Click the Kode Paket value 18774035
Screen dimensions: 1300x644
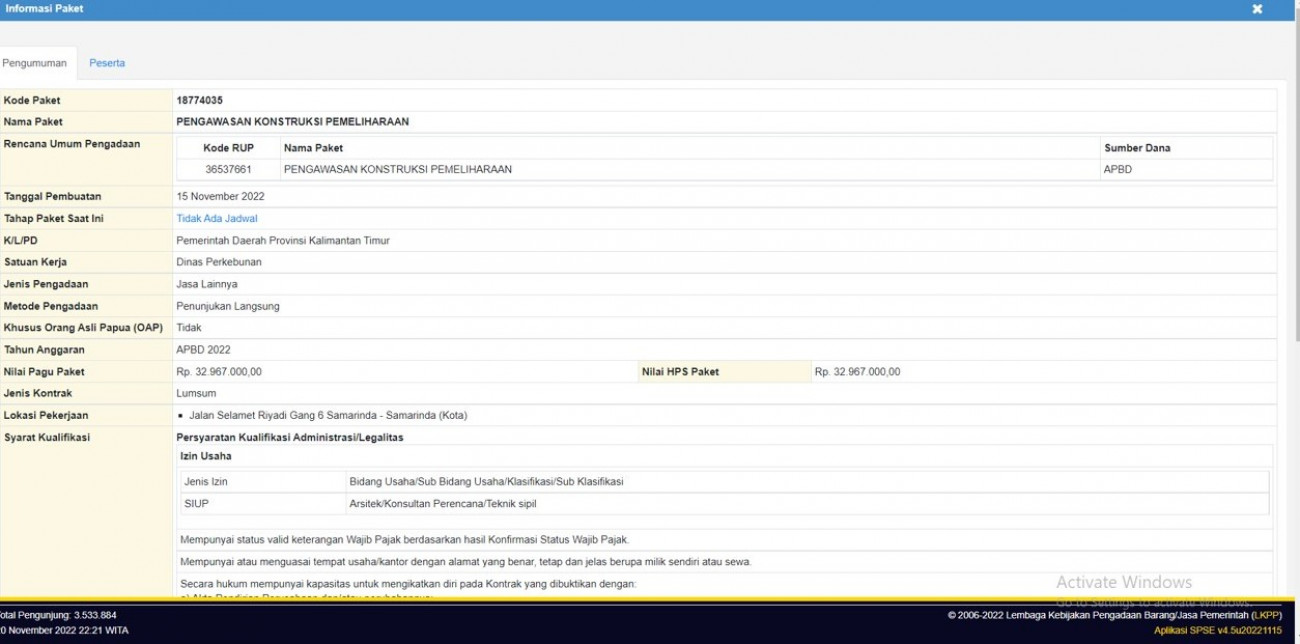point(200,100)
